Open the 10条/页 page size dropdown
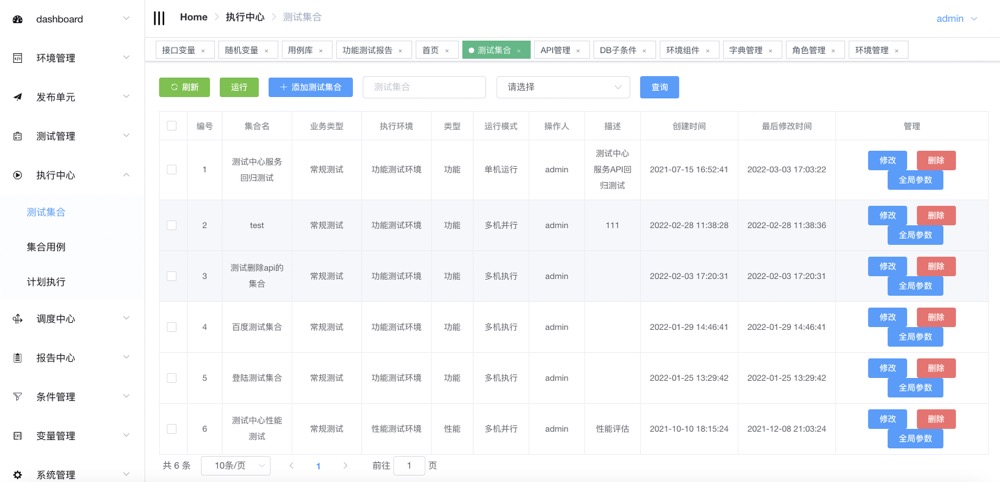 [236, 466]
